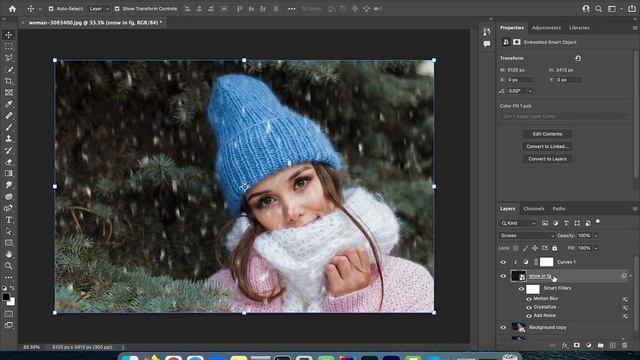
Task: Switch to the Paths tab
Action: [x=559, y=209]
